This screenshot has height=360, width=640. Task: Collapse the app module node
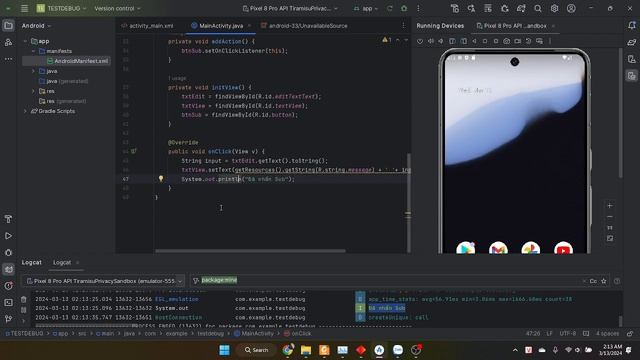coord(25,41)
